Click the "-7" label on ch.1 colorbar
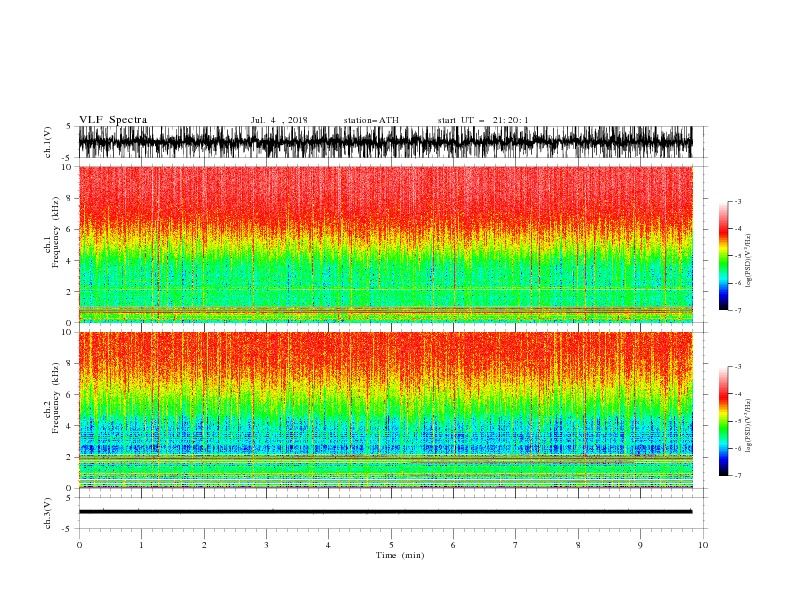Viewport: 792px width, 612px height. 738,310
